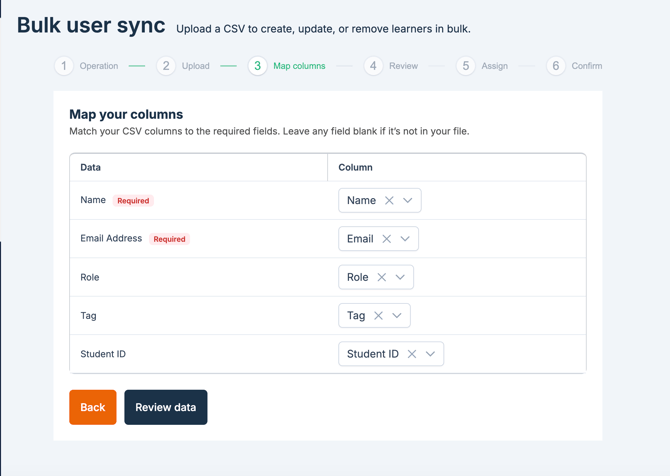The height and width of the screenshot is (476, 670).
Task: Expand the Name column dropdown chevron
Action: pos(408,200)
